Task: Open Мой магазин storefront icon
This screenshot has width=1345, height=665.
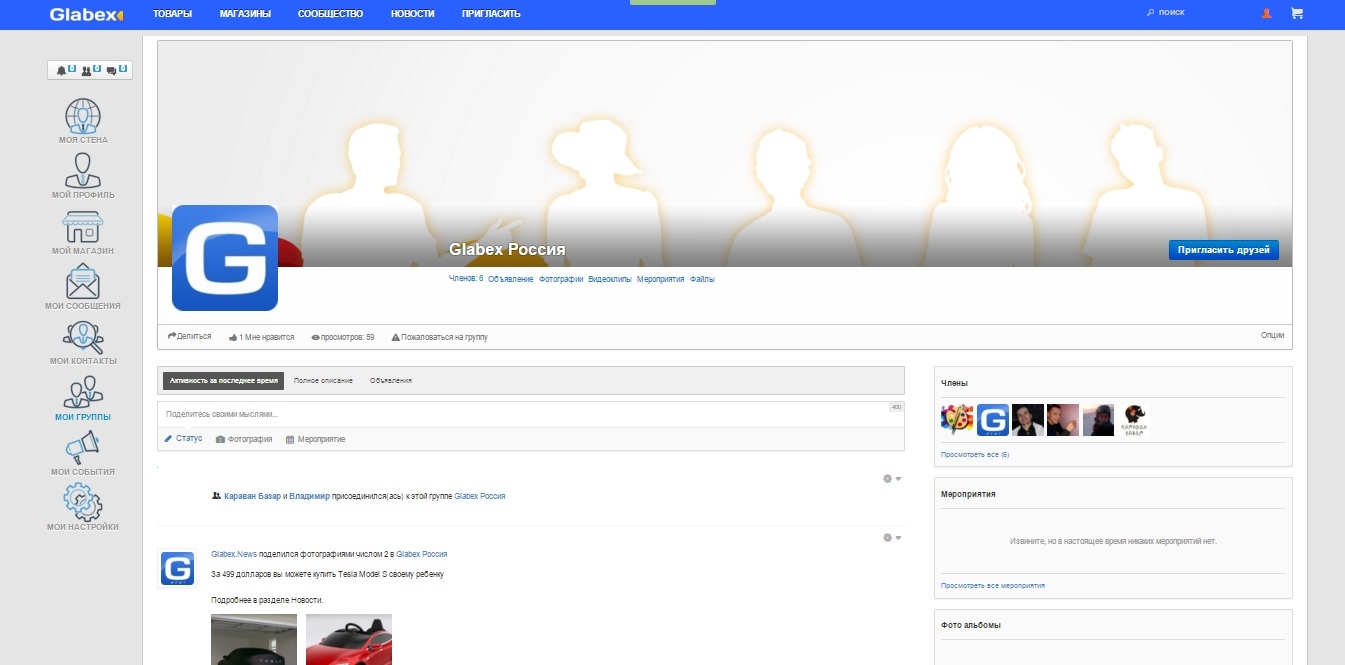Action: 83,226
